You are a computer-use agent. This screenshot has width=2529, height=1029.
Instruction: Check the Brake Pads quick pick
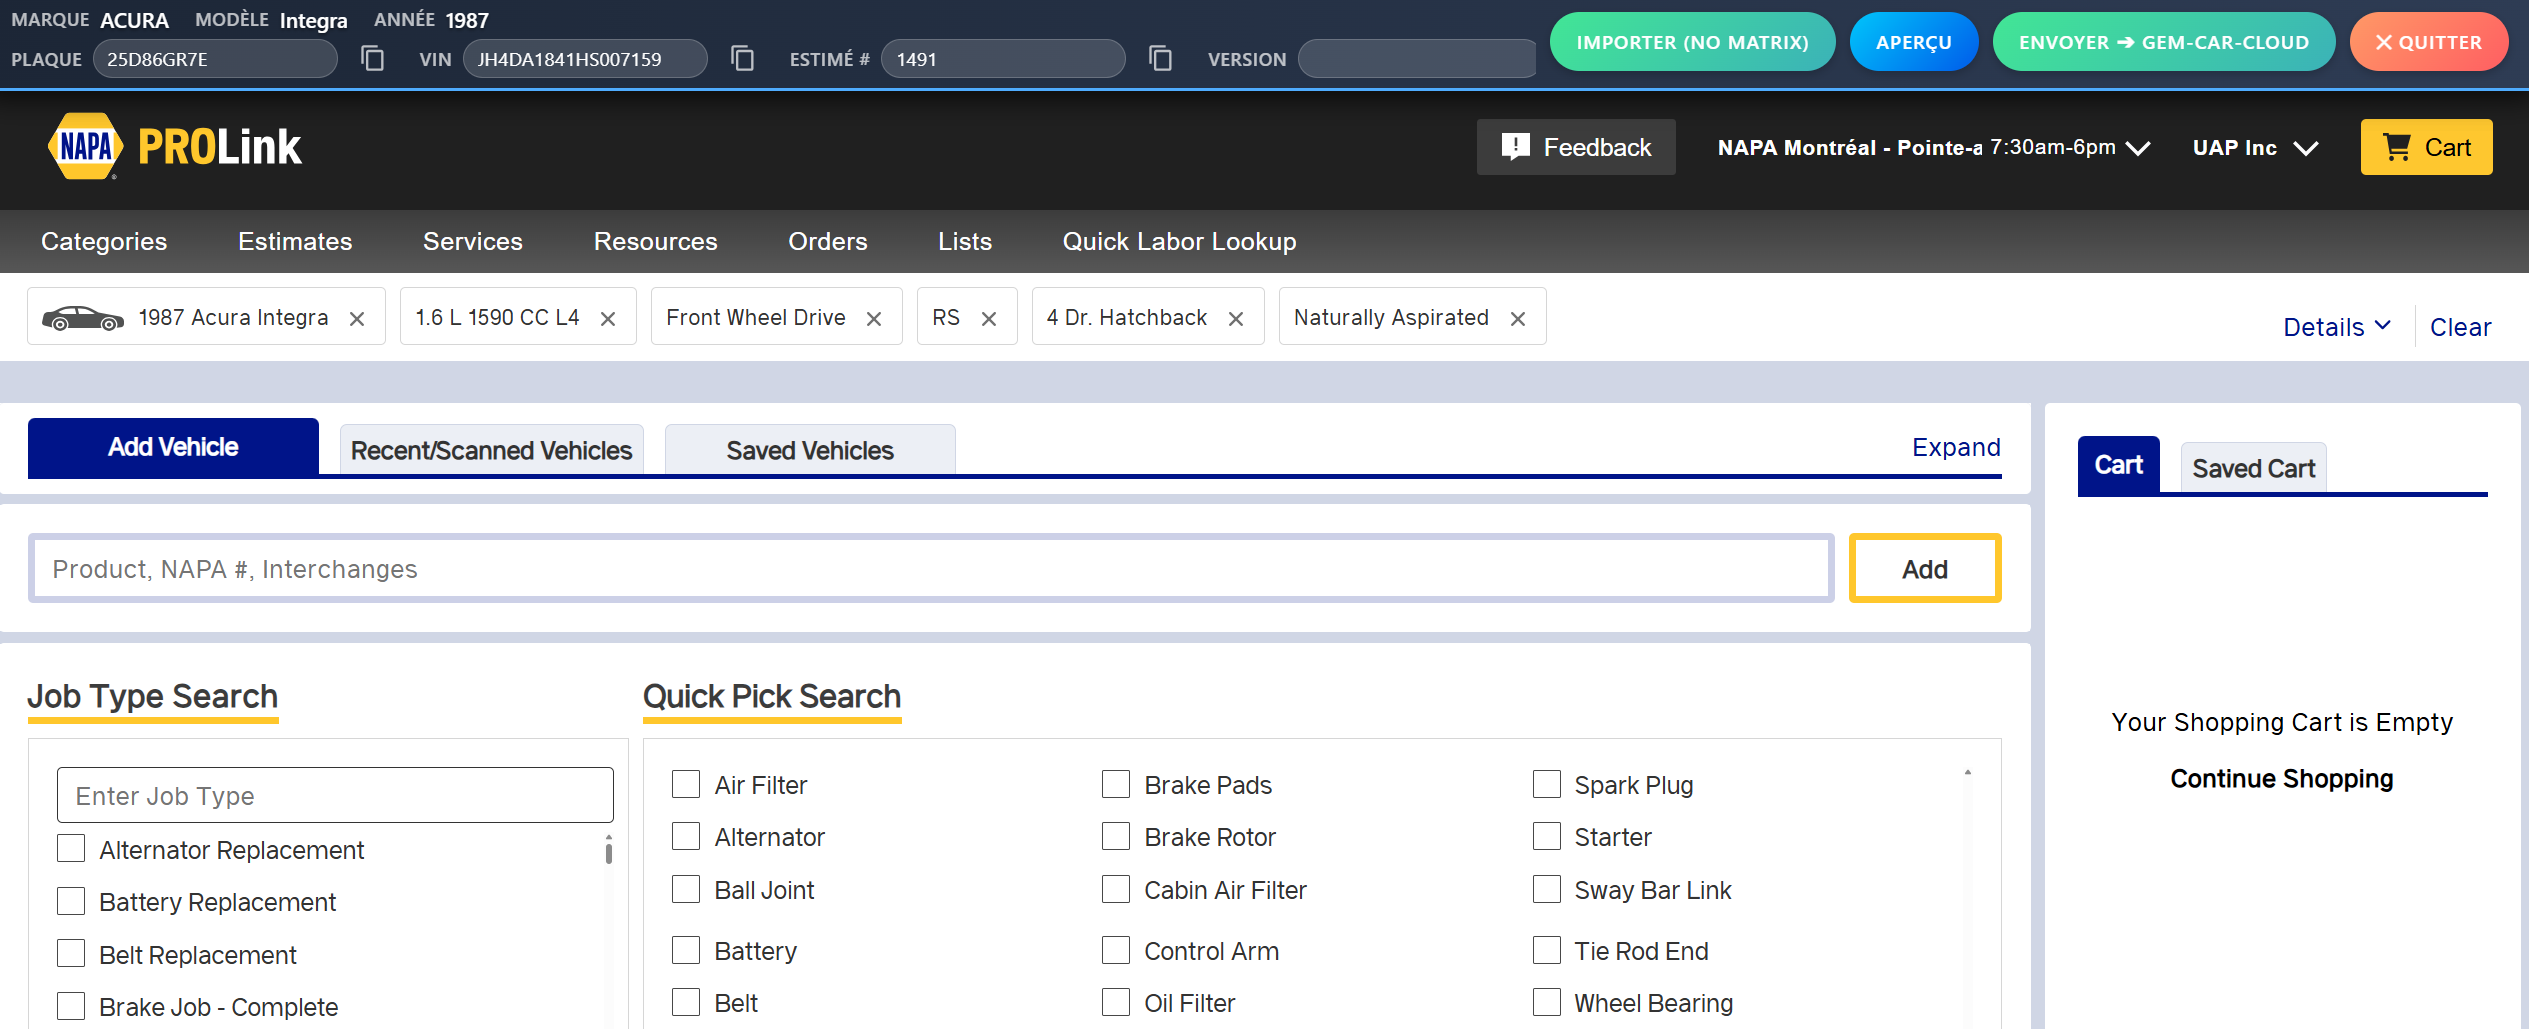point(1116,784)
